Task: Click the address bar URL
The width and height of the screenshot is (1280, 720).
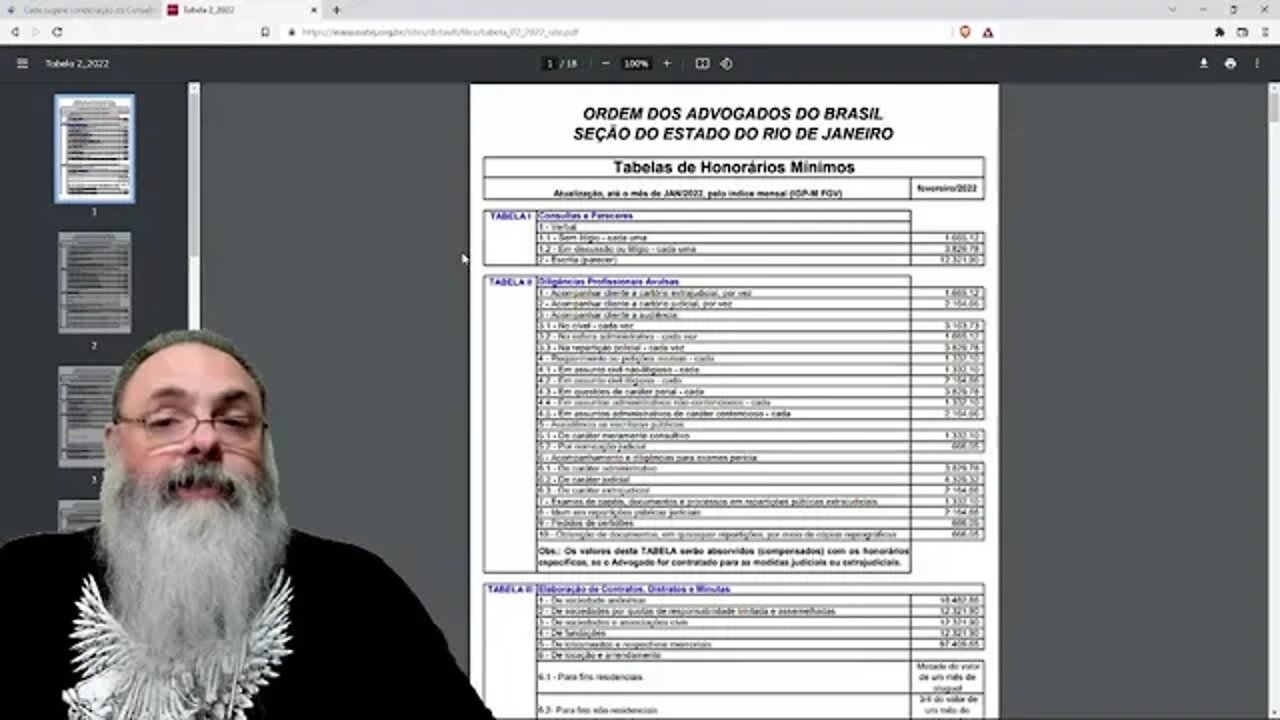Action: [x=440, y=32]
